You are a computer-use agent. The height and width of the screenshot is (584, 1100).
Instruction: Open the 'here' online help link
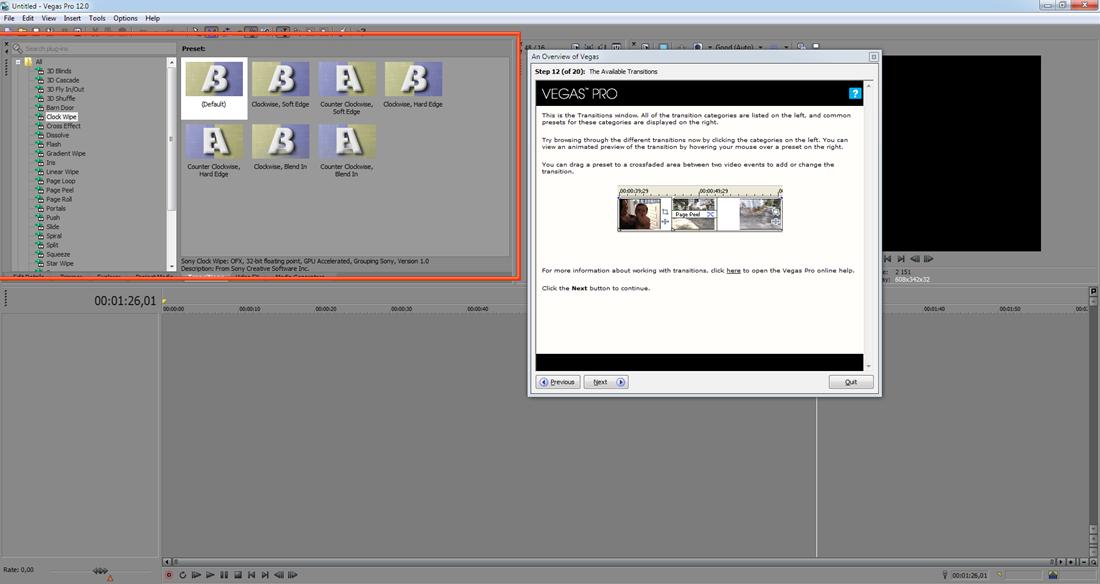click(733, 270)
